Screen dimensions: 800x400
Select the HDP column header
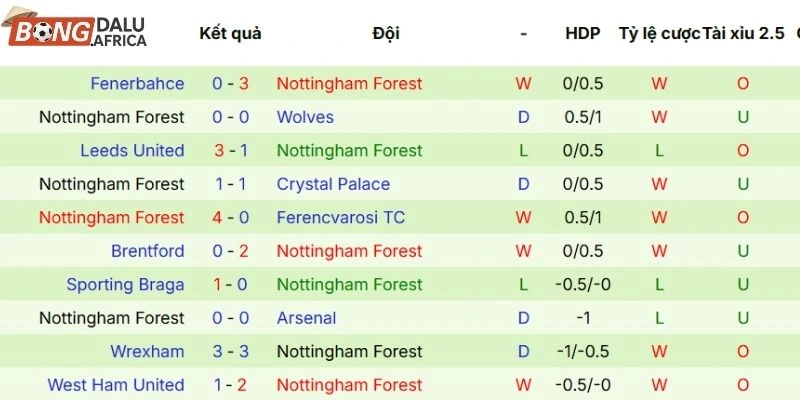tap(582, 33)
